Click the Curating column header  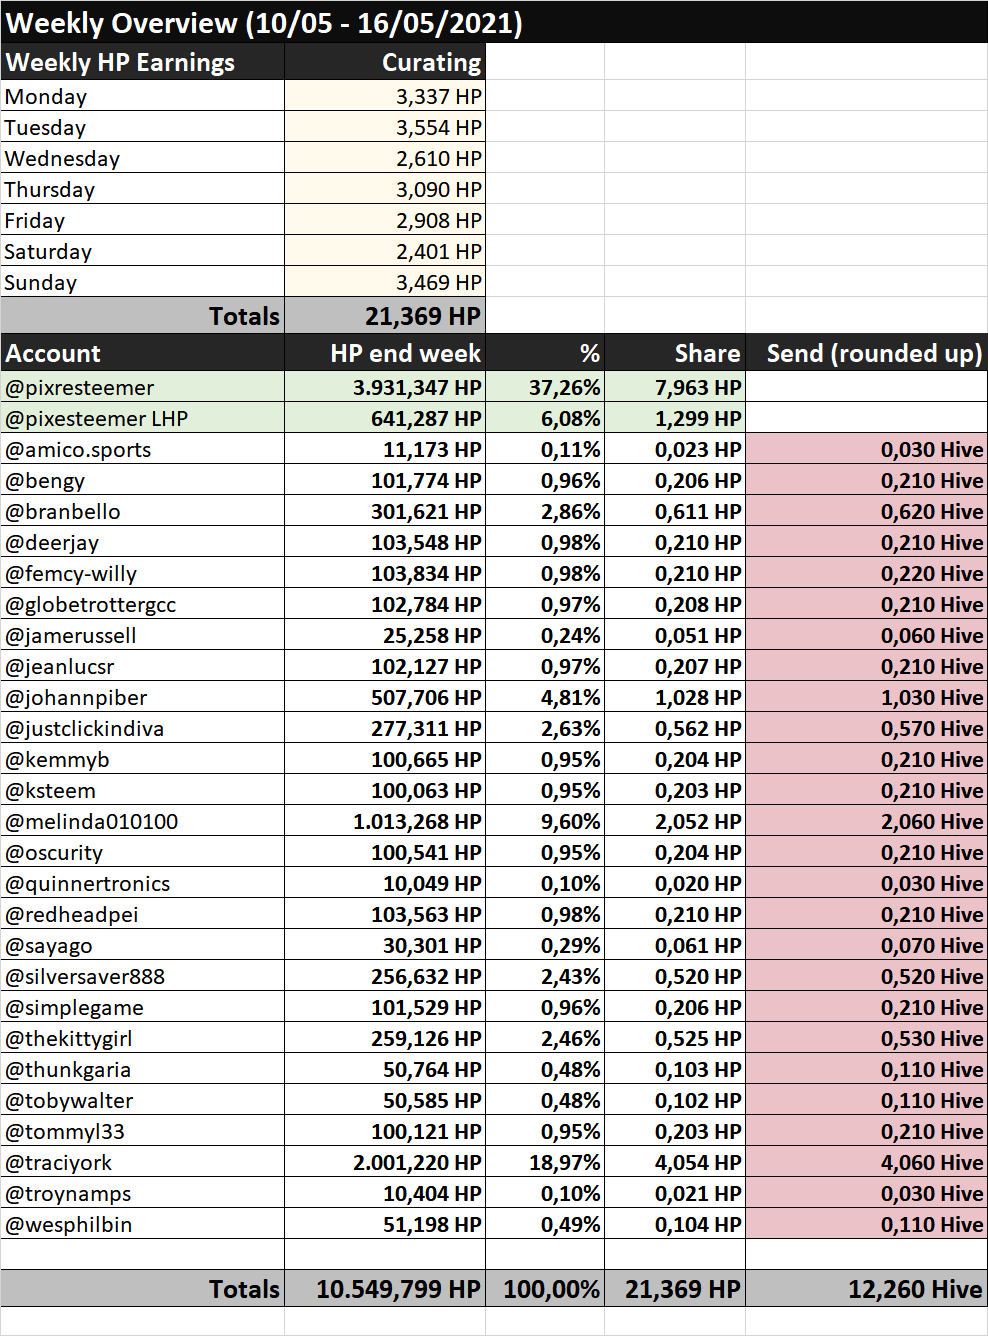coord(385,62)
